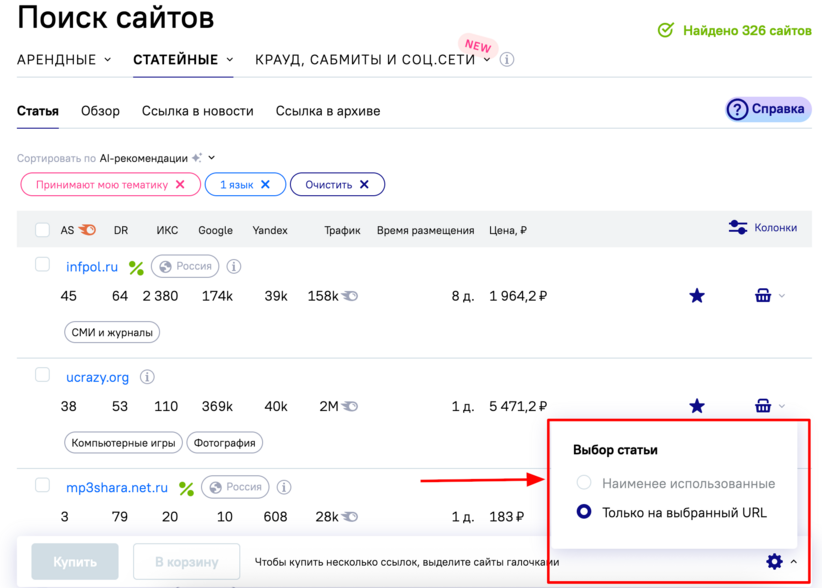Click the Колонки columns settings icon
This screenshot has height=588, width=822.
tap(738, 228)
